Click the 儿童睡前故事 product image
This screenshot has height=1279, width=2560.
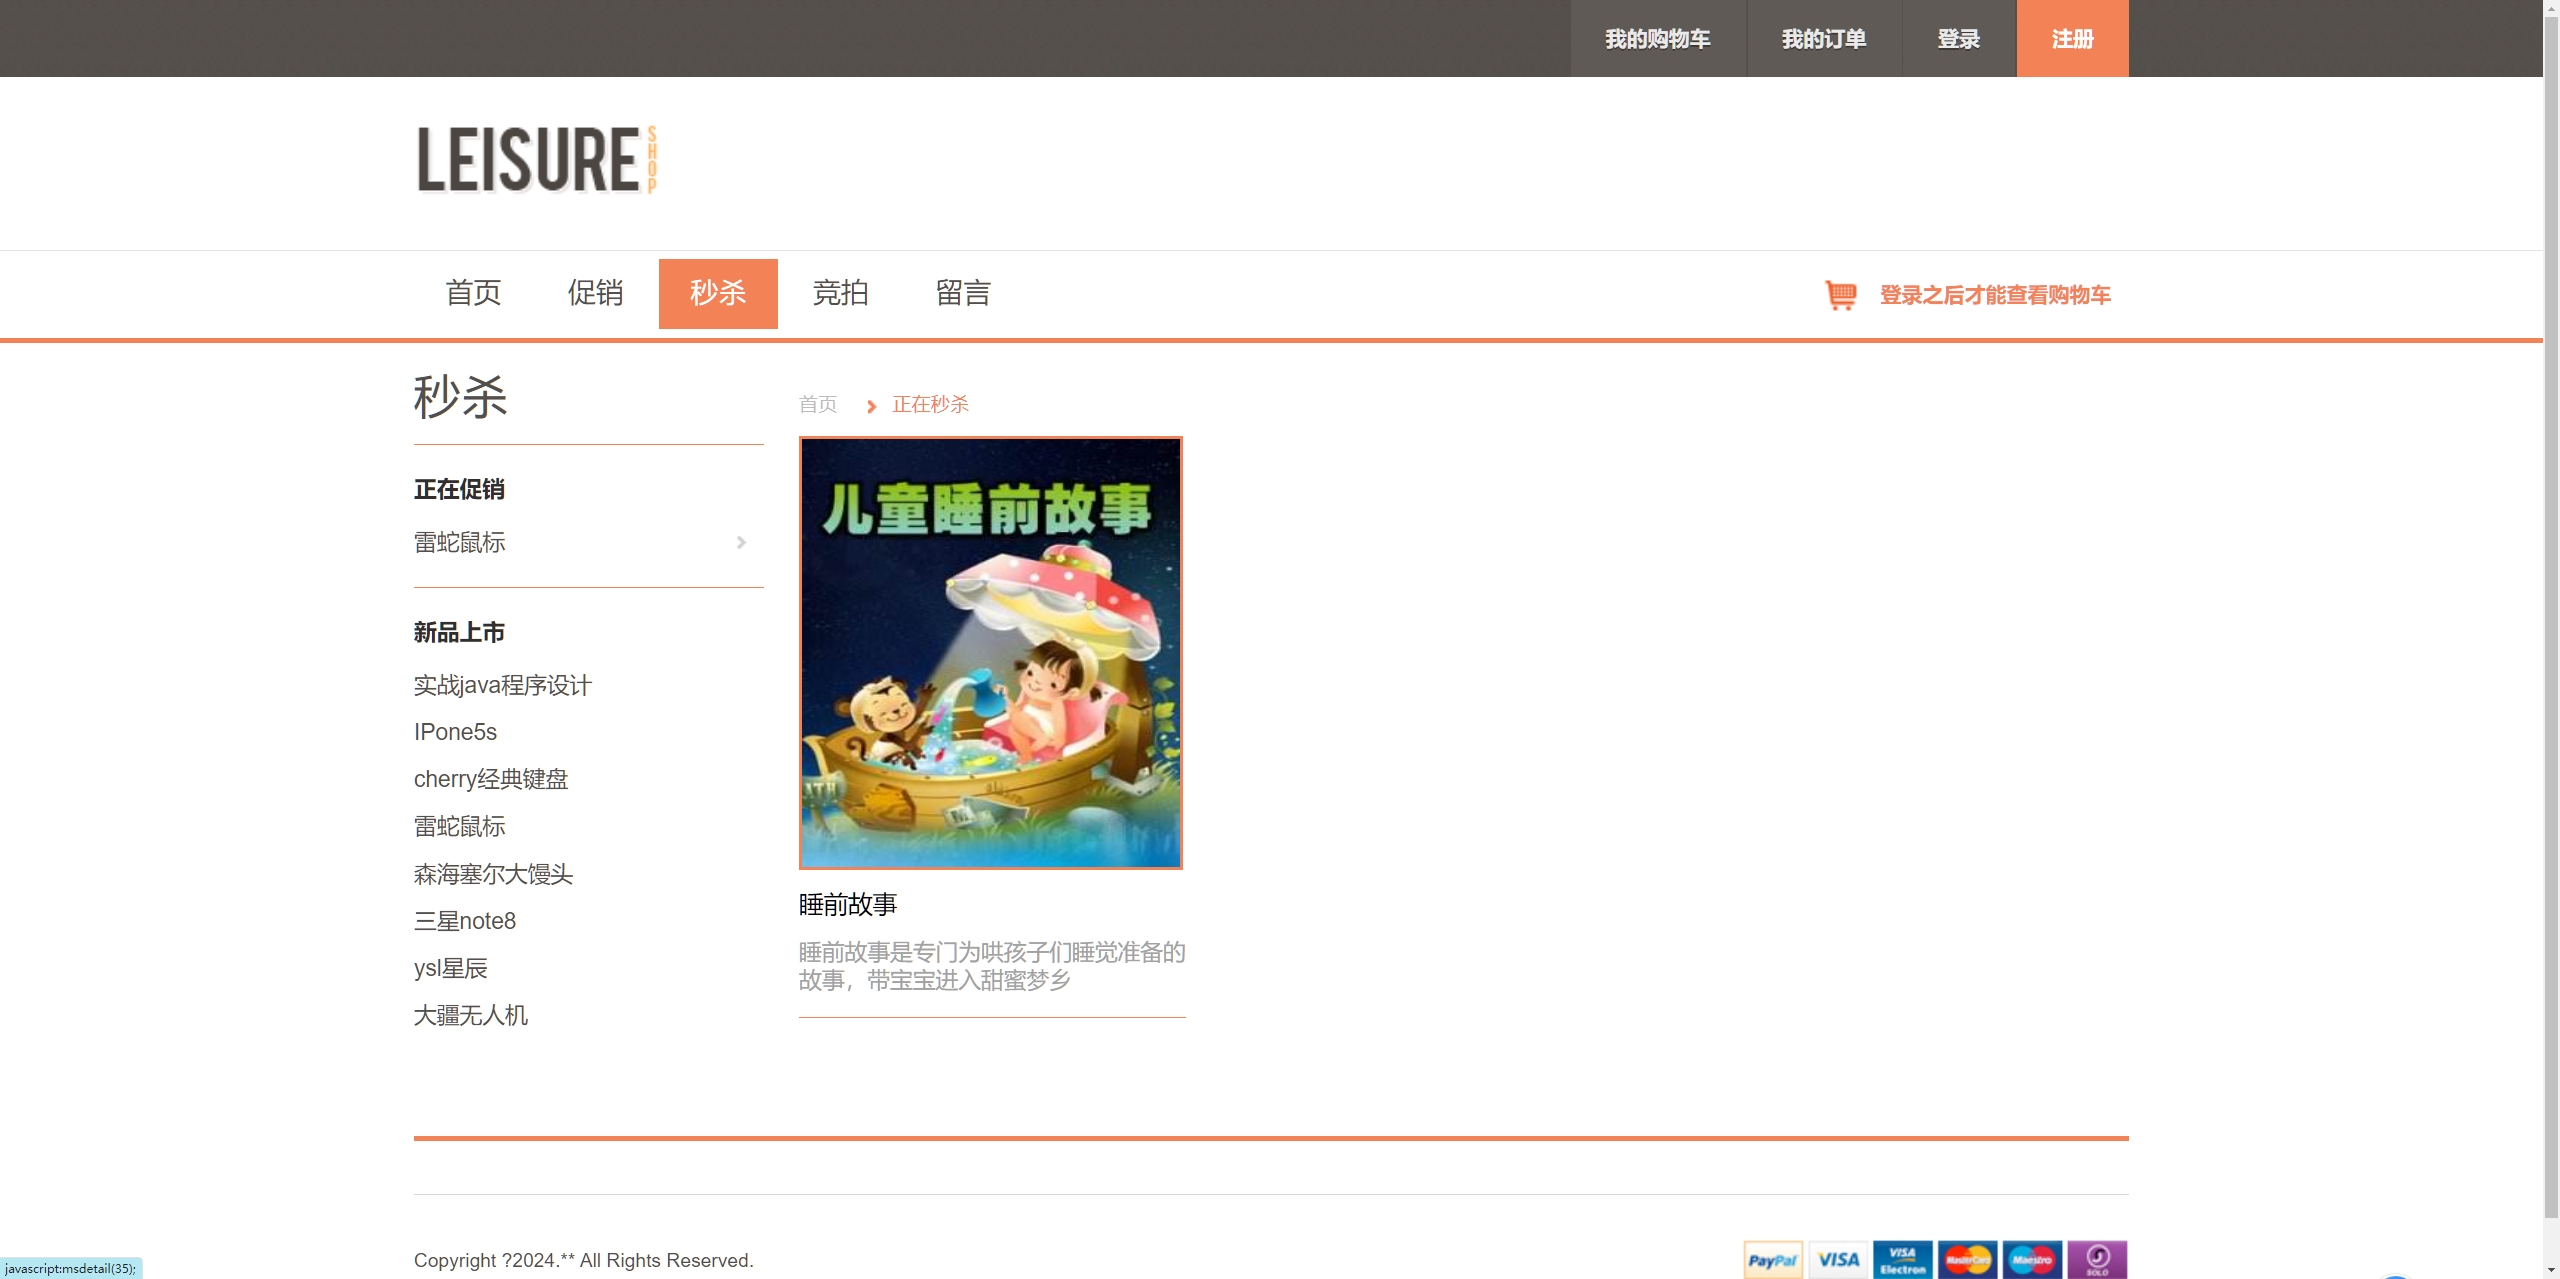(991, 653)
